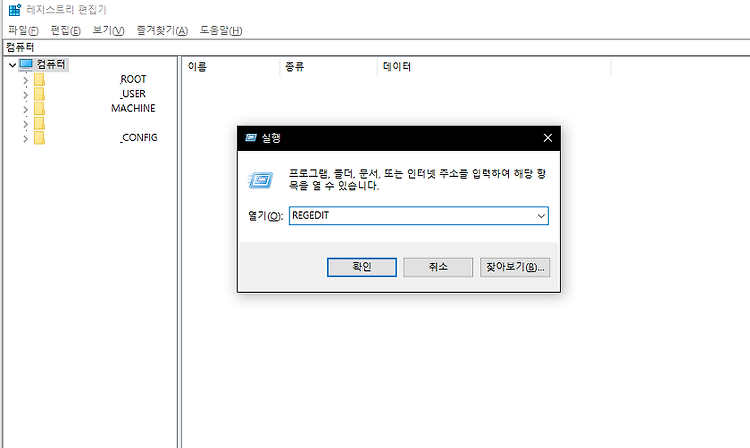This screenshot has height=448, width=750.
Task: Click the 실행 dialog title icon
Action: [251, 138]
